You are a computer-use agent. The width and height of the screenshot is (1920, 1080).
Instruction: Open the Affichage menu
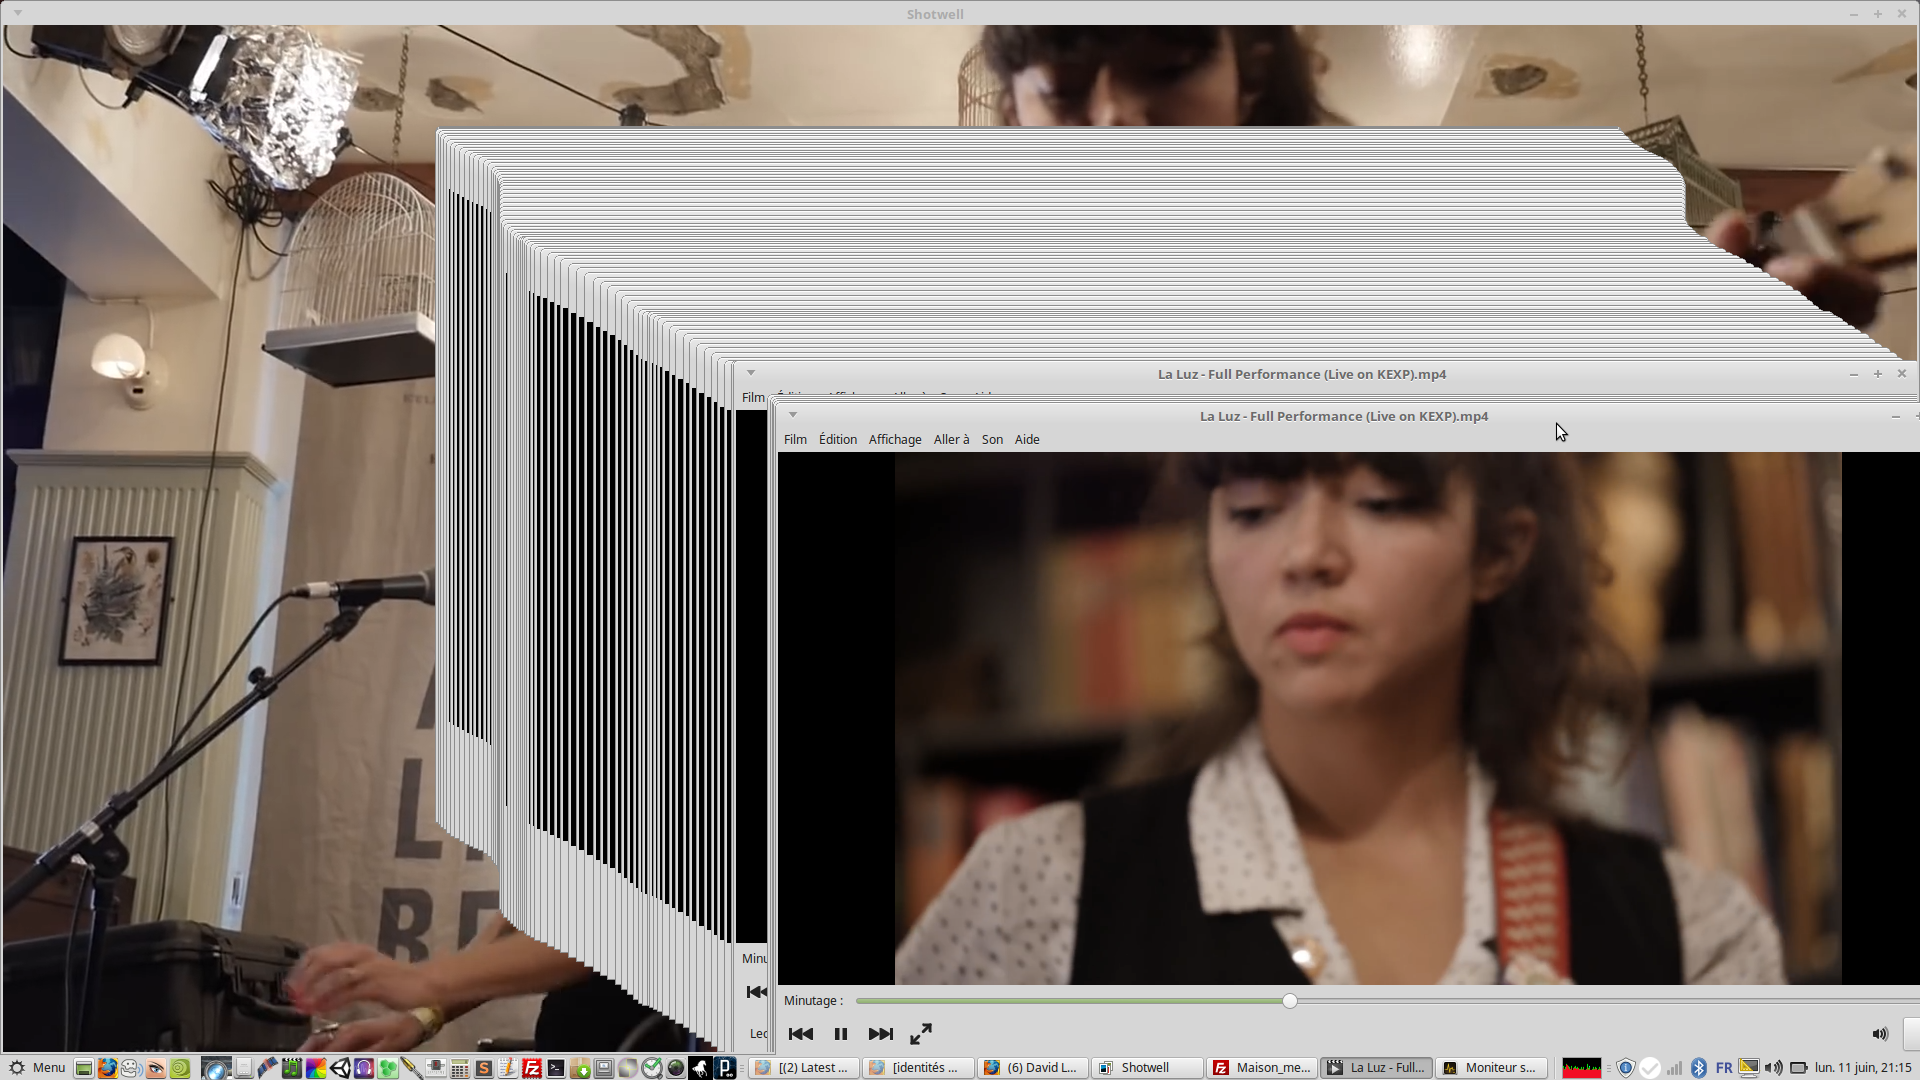tap(894, 439)
